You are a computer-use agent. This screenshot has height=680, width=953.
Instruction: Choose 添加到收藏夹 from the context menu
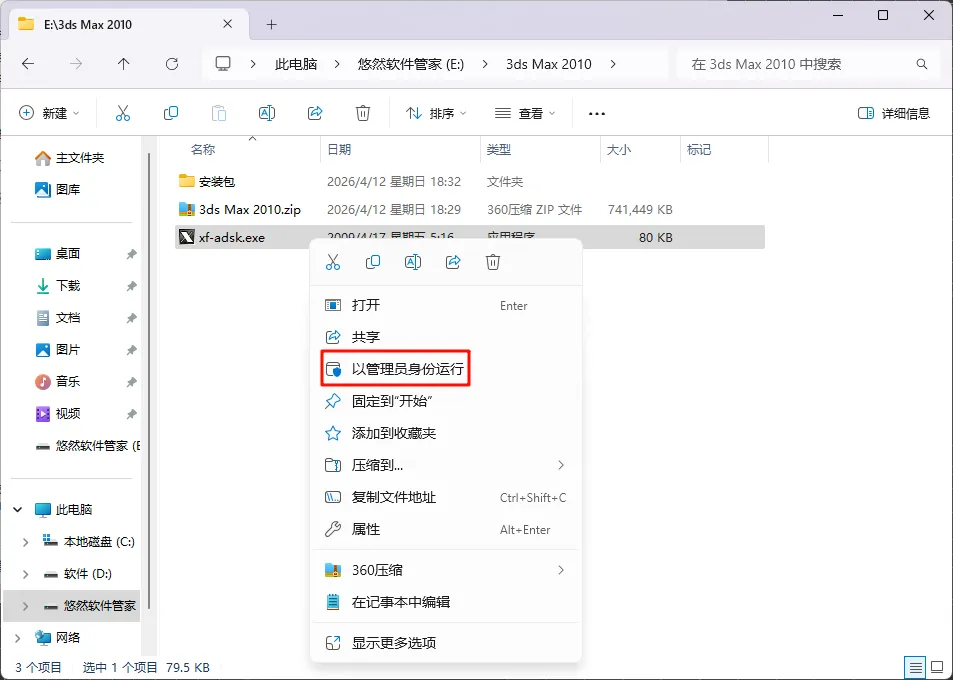pos(446,433)
